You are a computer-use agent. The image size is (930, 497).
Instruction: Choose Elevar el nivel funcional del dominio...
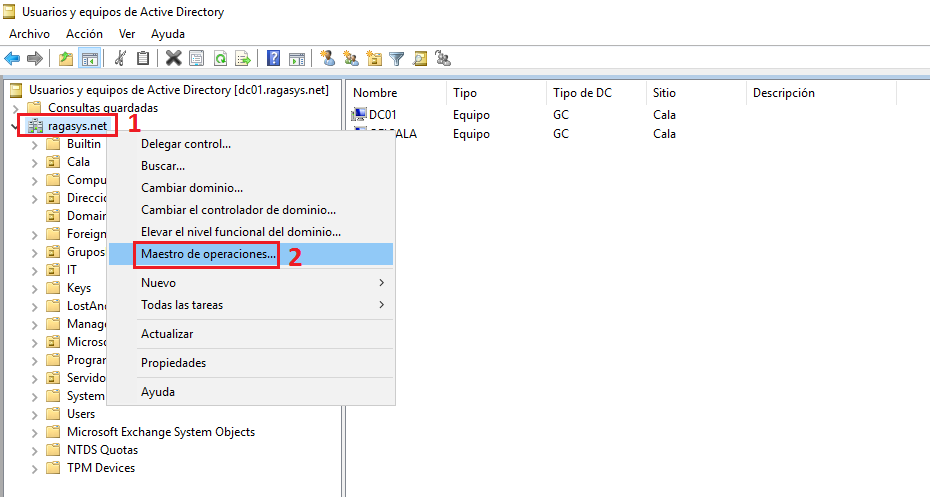pyautogui.click(x=251, y=232)
